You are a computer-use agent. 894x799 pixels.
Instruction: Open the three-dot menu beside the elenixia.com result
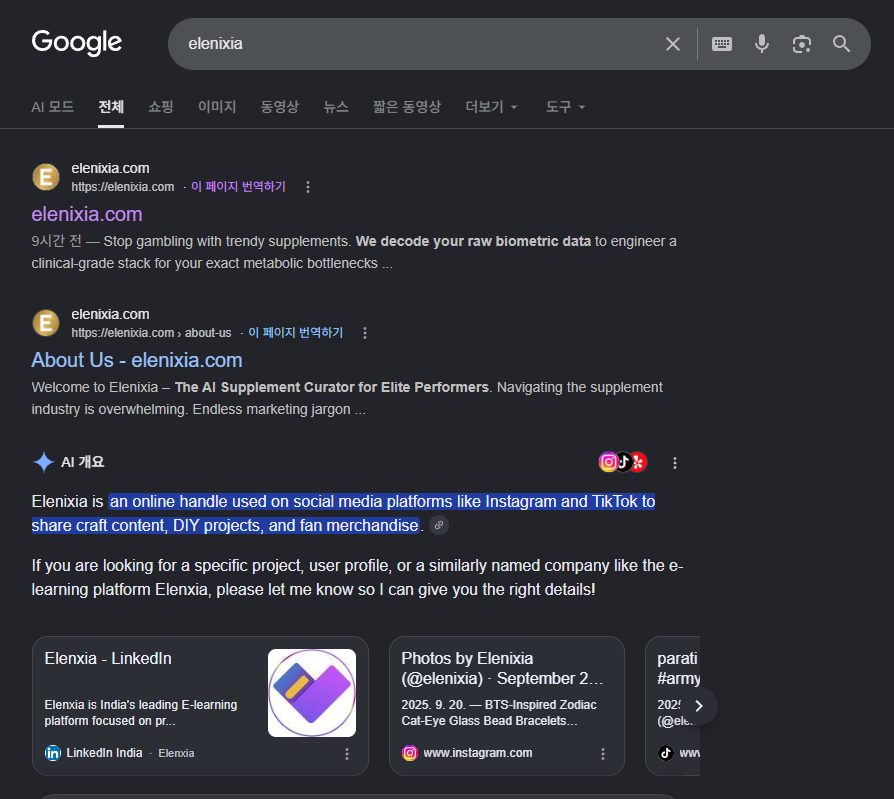click(308, 187)
